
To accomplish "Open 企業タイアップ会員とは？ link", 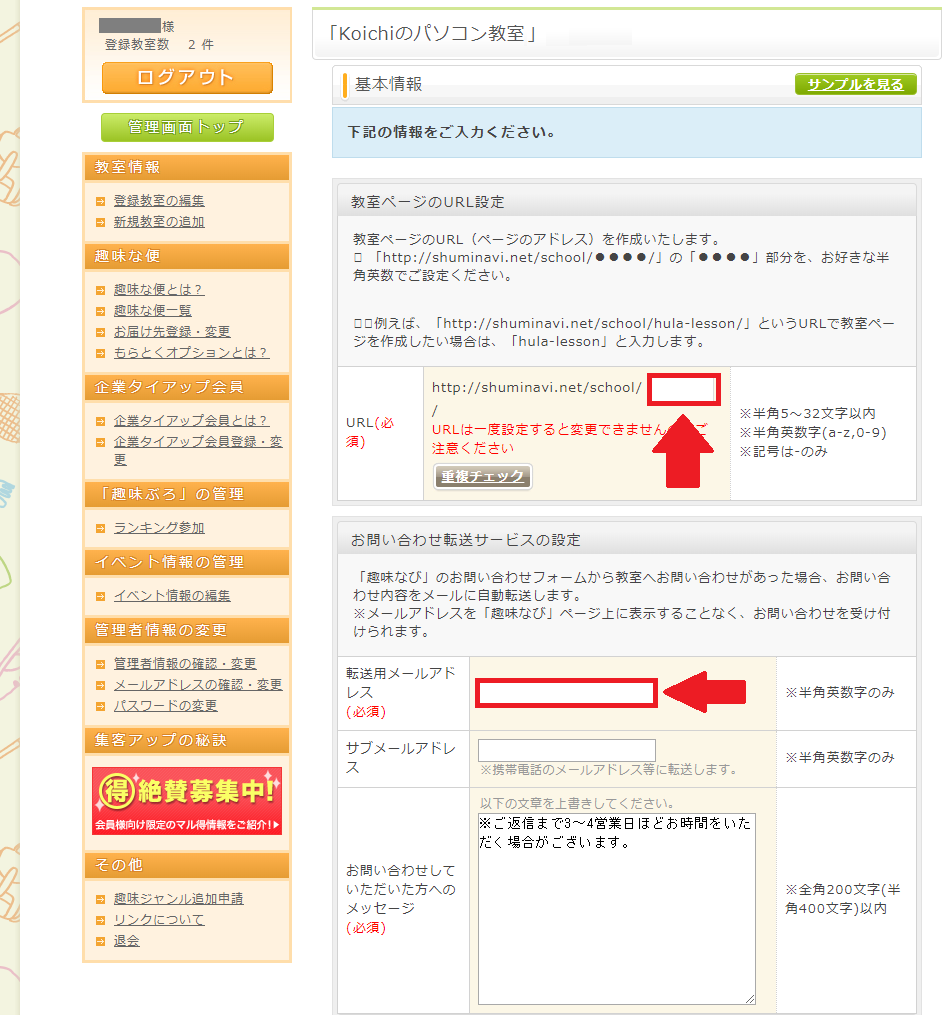I will click(191, 421).
